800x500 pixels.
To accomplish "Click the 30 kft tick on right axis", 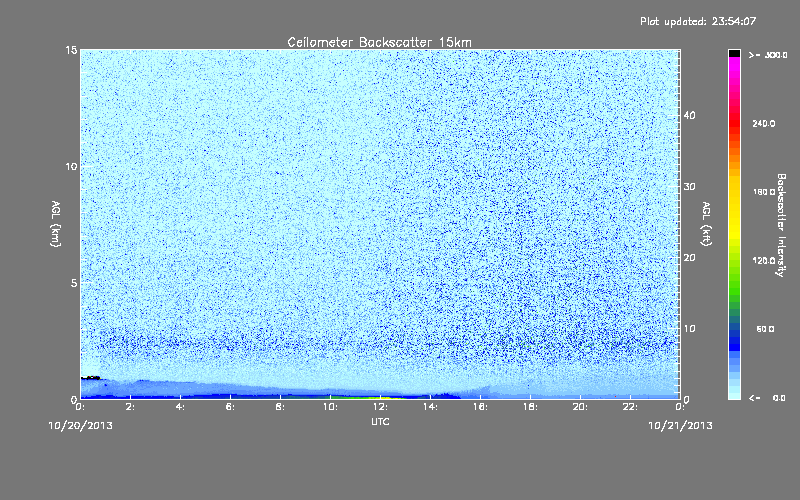I will coord(689,187).
